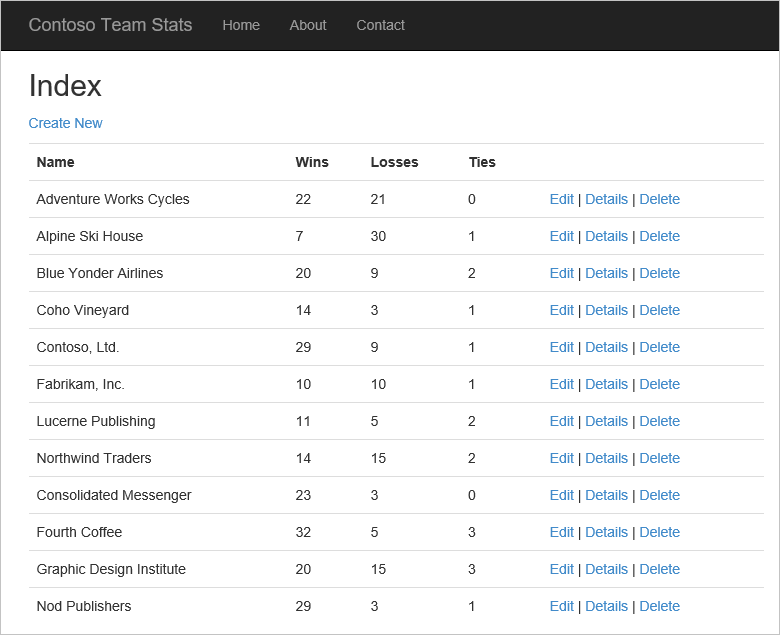Select Alpine Ski House losses value 30
The width and height of the screenshot is (780, 635).
[x=378, y=236]
